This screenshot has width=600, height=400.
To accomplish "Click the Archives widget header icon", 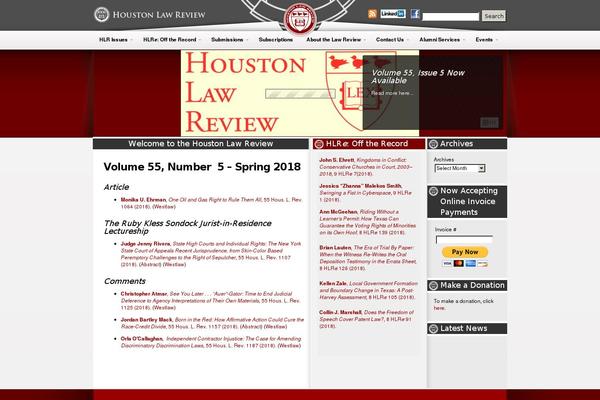I will click(433, 144).
